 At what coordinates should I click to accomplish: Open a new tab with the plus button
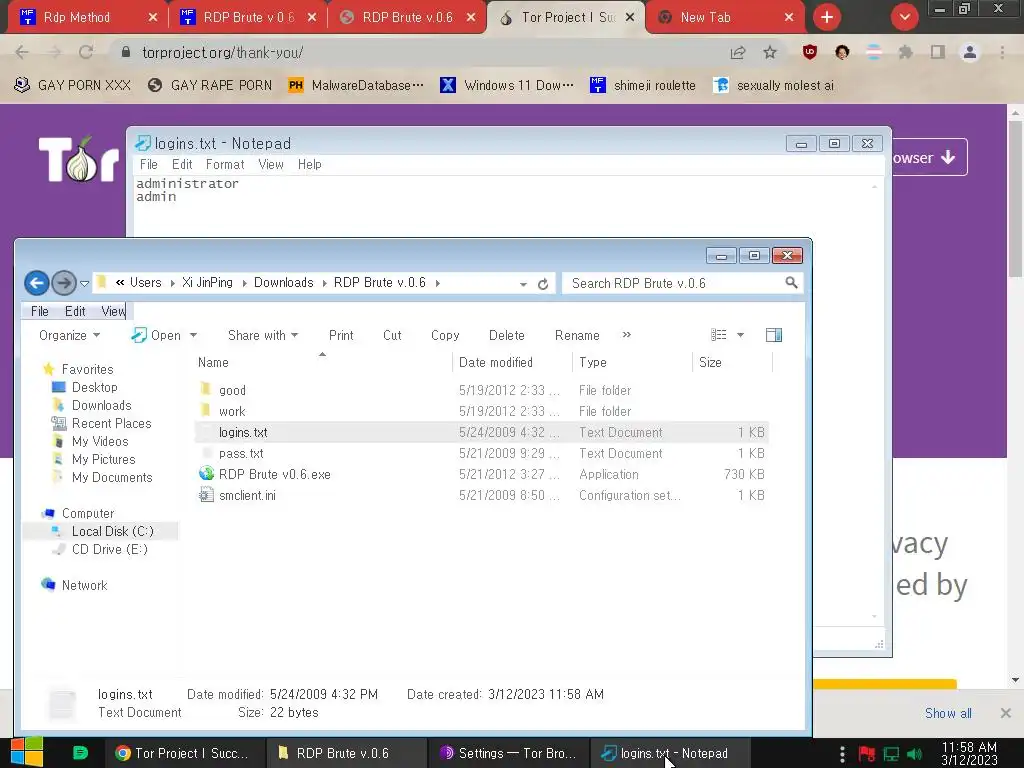point(827,17)
